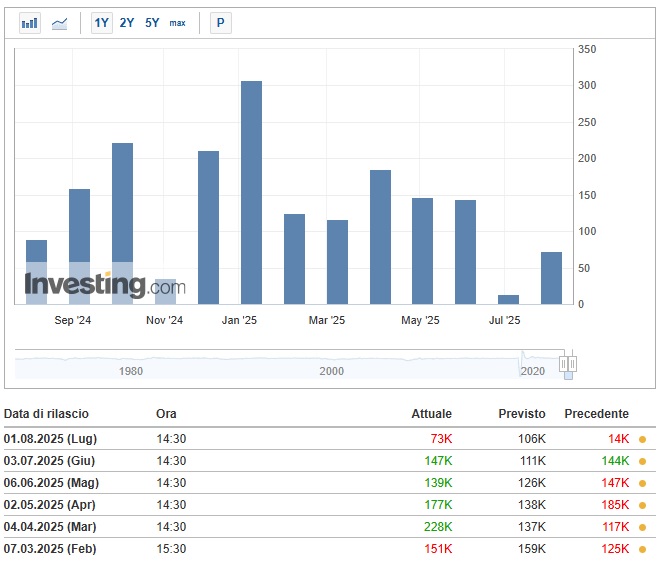665x574 pixels.
Task: Show the max time range
Action: point(177,22)
